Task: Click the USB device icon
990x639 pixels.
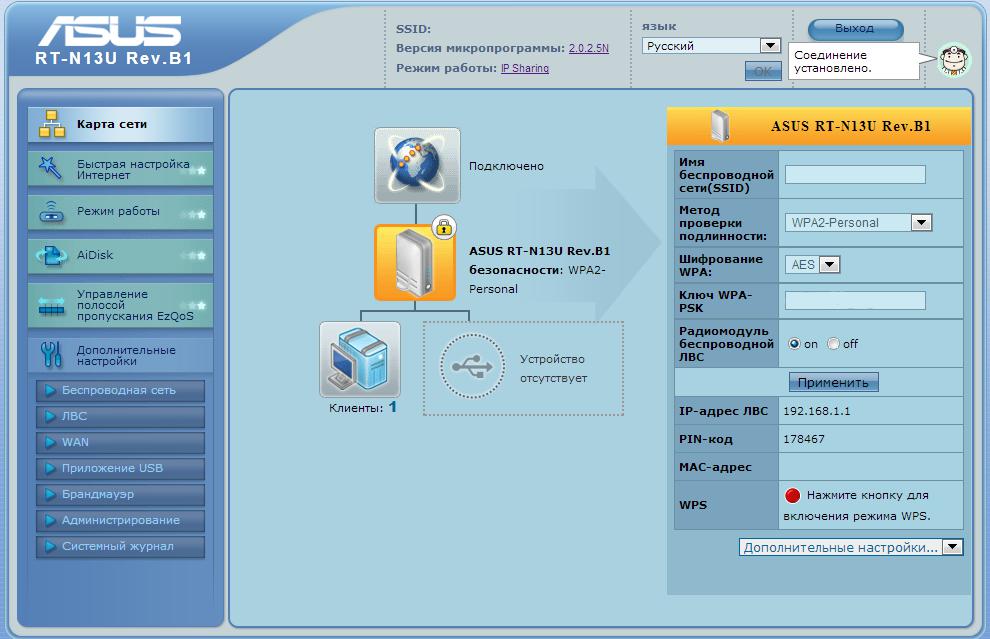Action: [472, 367]
